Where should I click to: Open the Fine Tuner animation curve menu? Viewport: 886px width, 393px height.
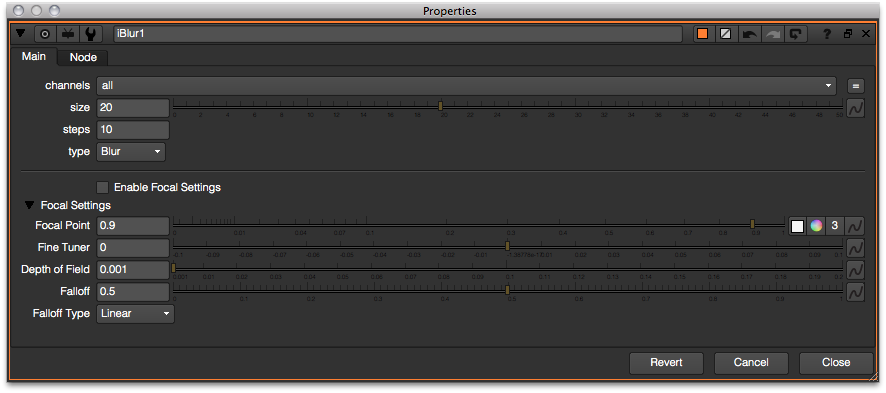855,247
